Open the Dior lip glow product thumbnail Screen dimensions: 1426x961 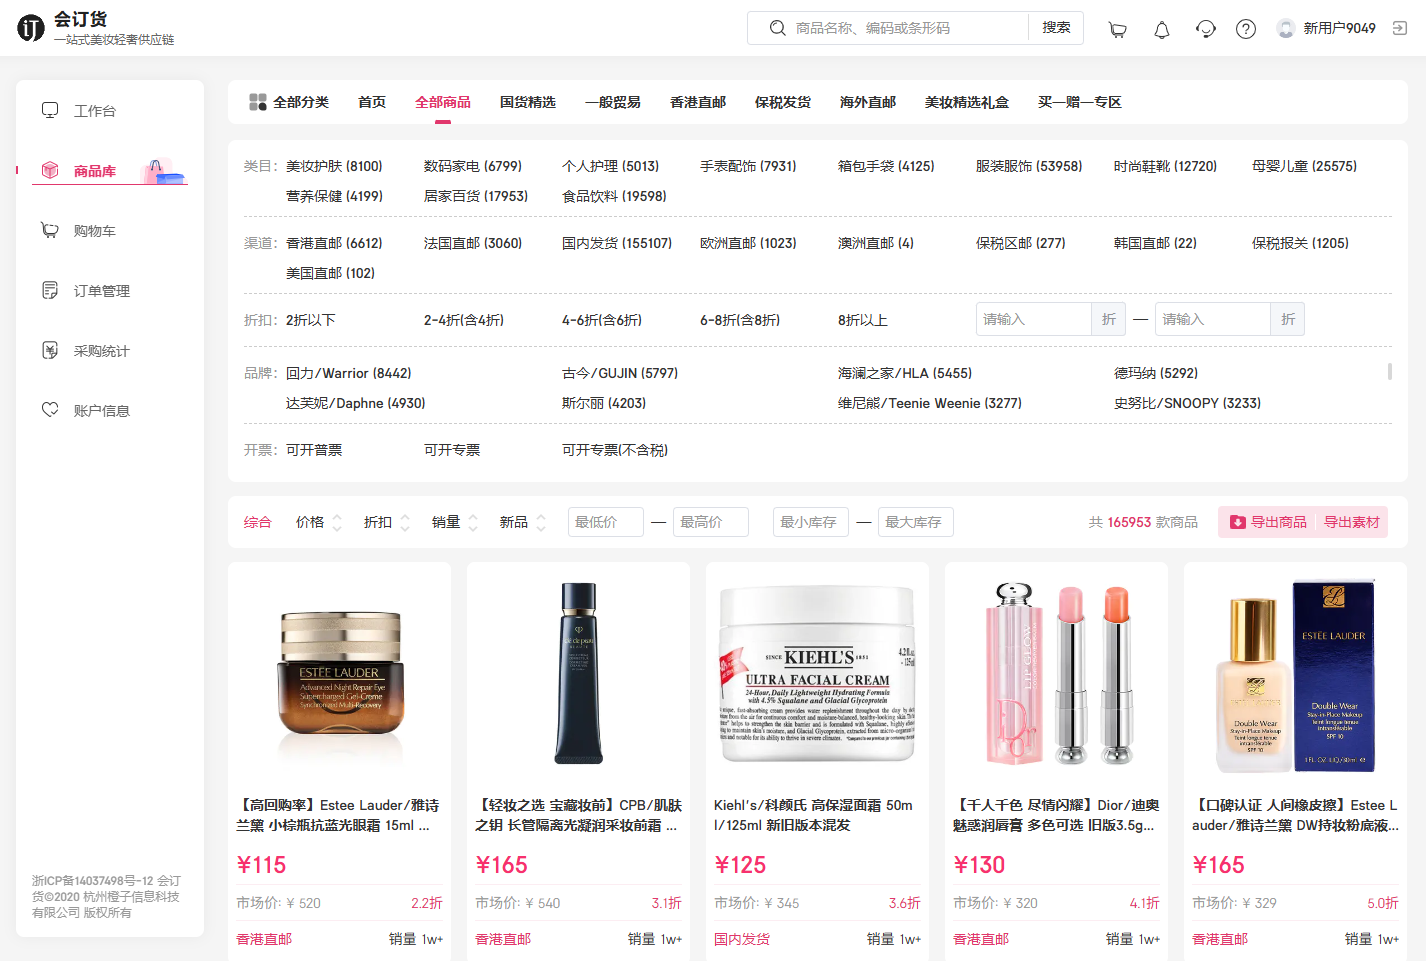[1057, 674]
